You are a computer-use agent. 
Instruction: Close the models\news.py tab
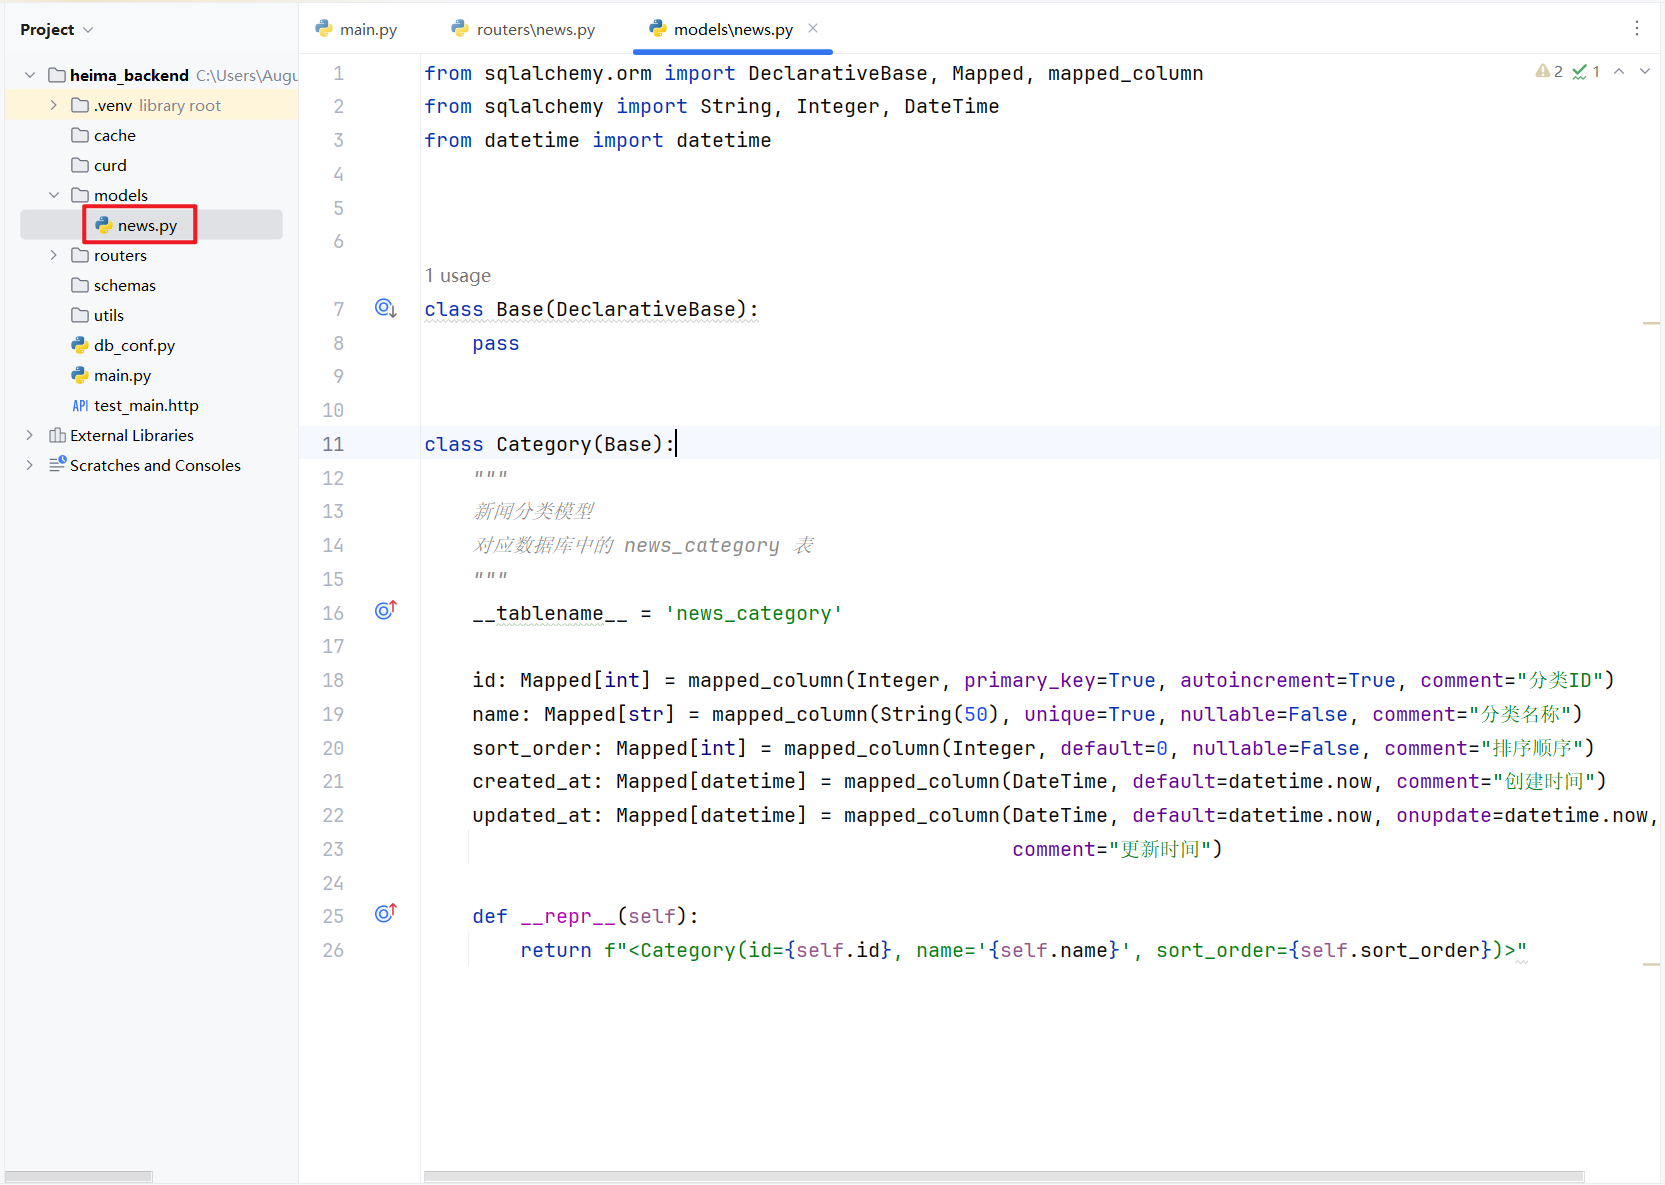coord(813,28)
